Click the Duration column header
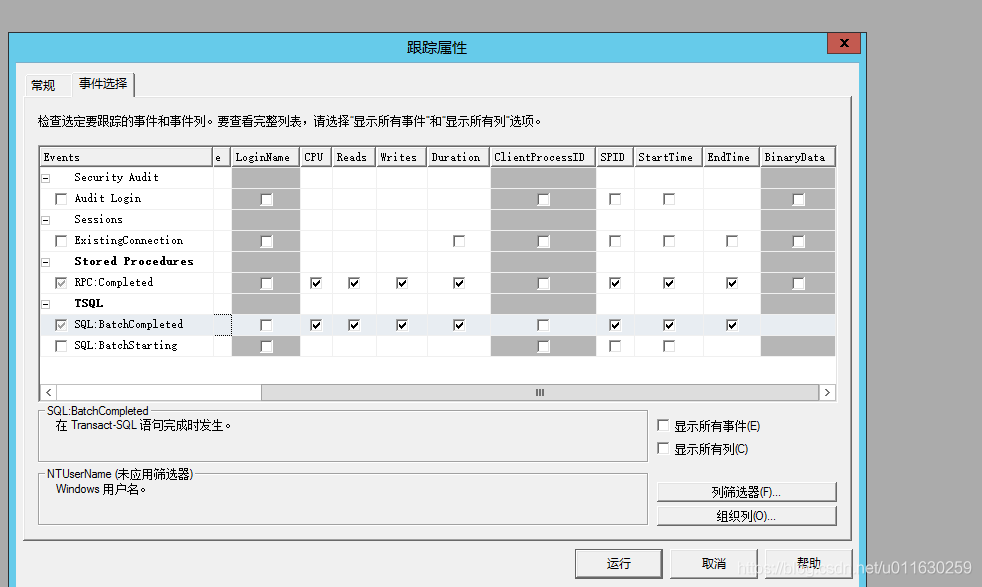This screenshot has width=982, height=587. [459, 157]
